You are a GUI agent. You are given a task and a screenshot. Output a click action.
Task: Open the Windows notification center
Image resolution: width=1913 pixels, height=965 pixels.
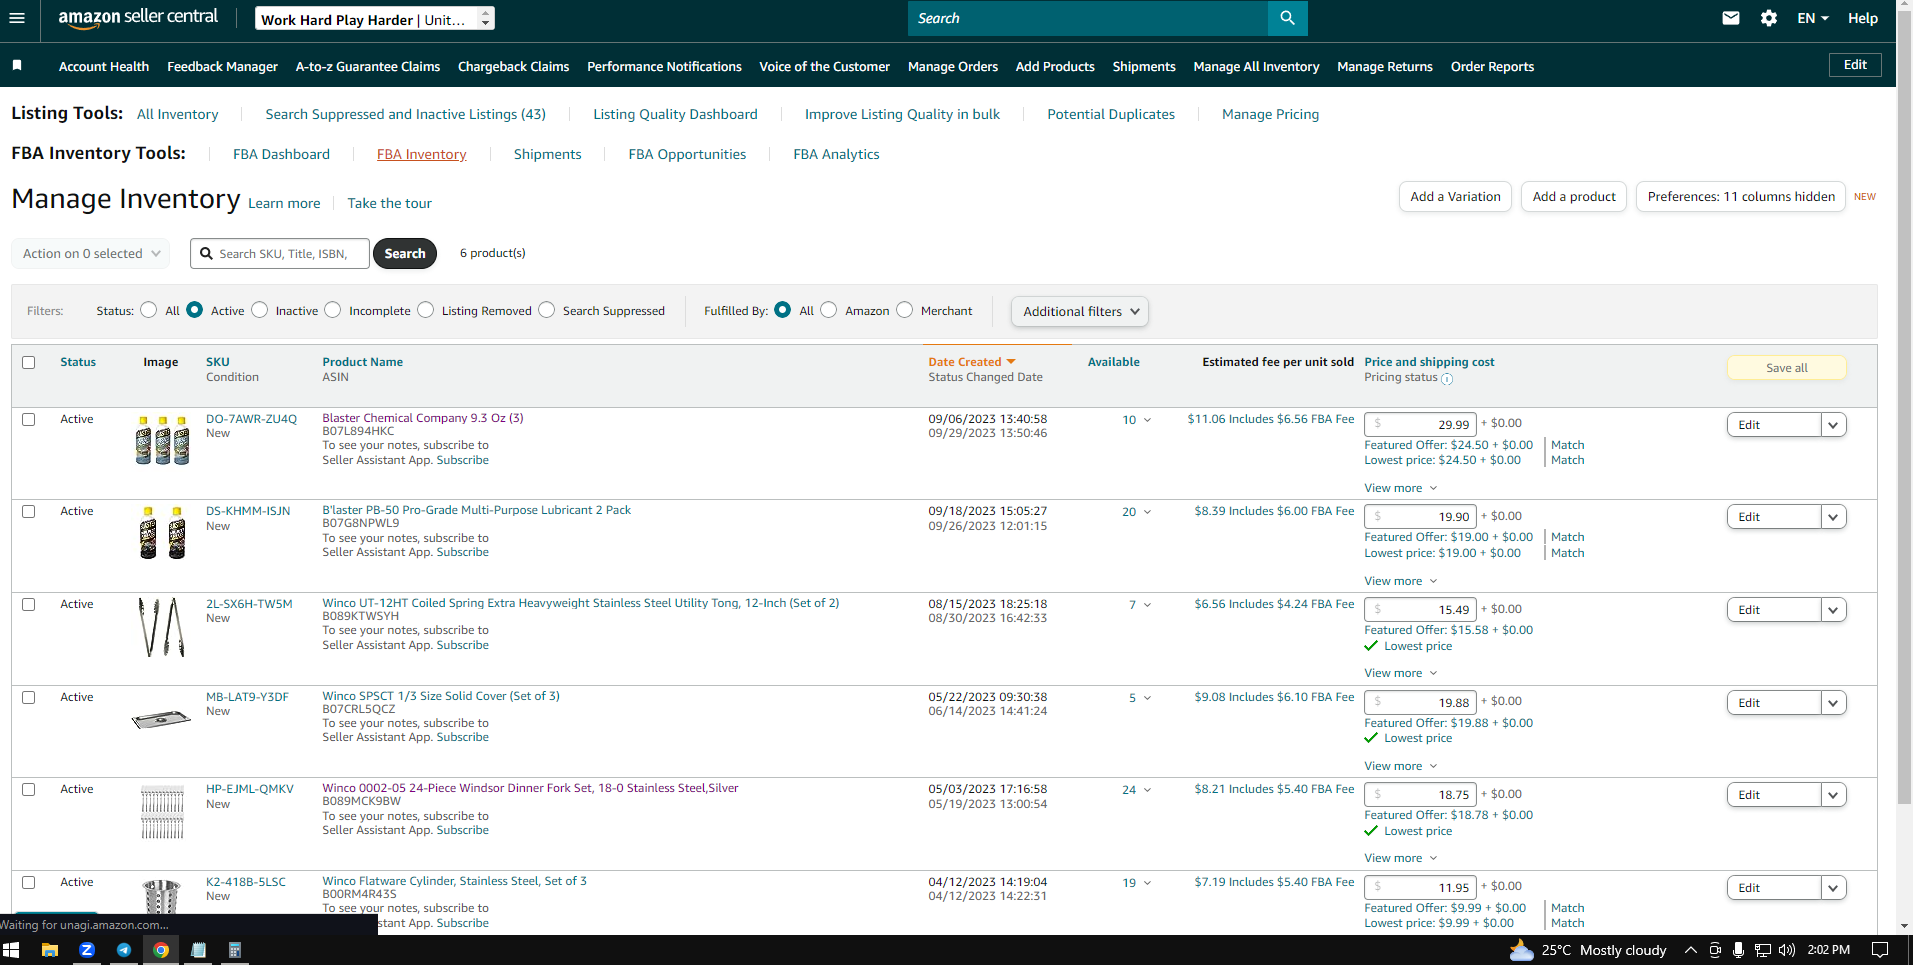(x=1880, y=950)
